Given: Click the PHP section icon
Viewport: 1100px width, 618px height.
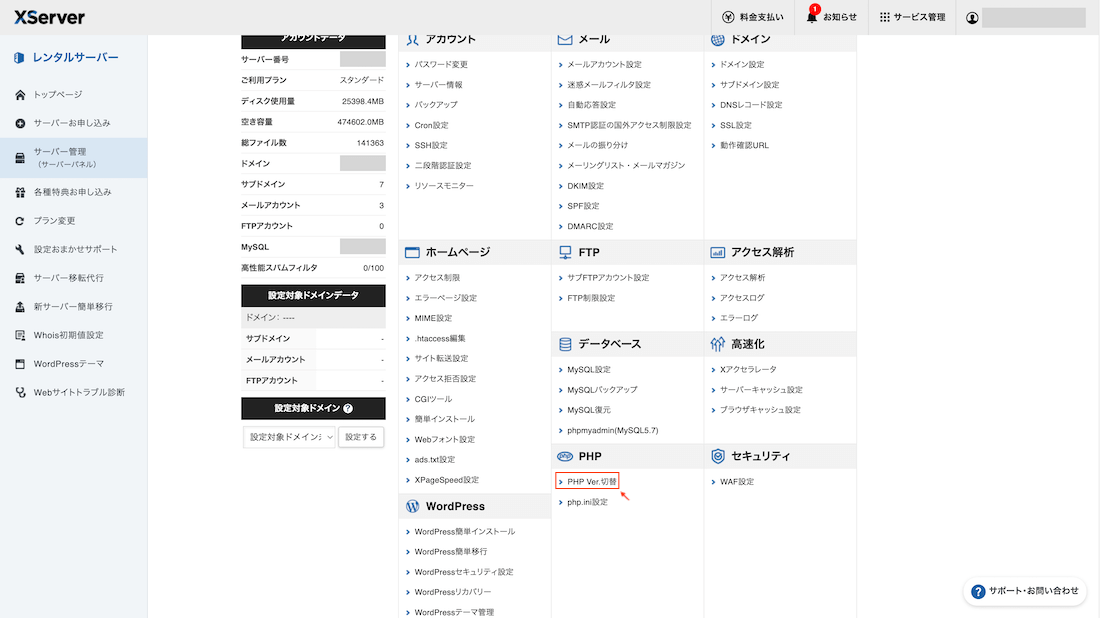Looking at the screenshot, I should (565, 457).
